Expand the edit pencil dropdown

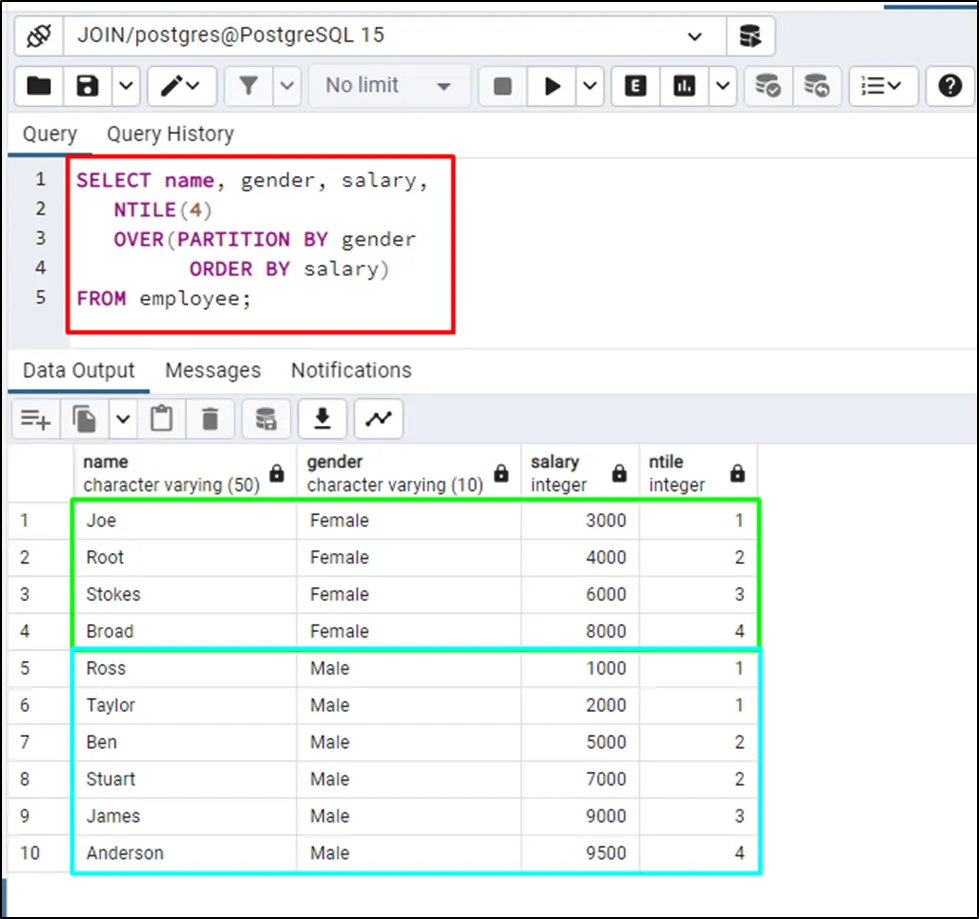click(x=182, y=87)
